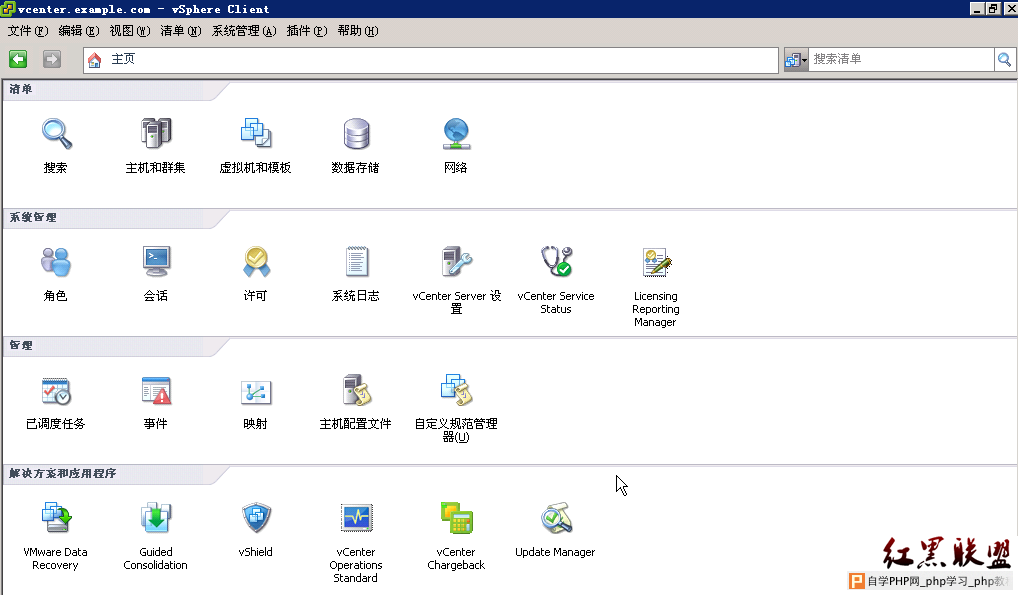Launch Guided Consolidation

156,518
